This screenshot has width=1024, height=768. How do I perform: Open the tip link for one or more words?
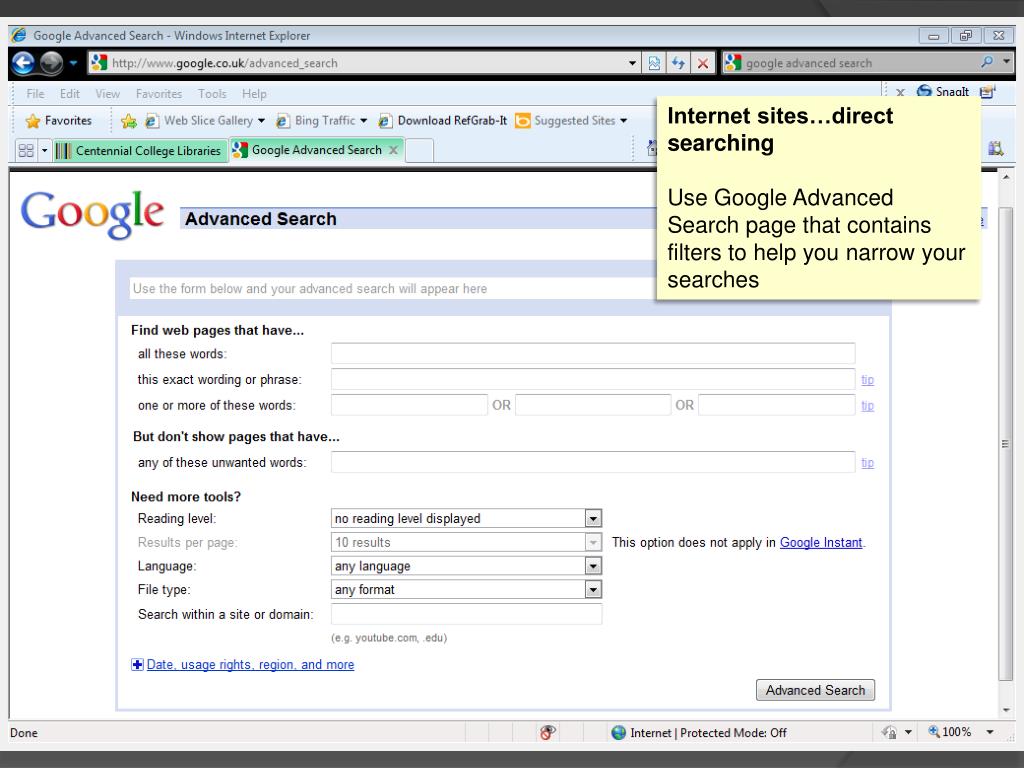click(867, 406)
